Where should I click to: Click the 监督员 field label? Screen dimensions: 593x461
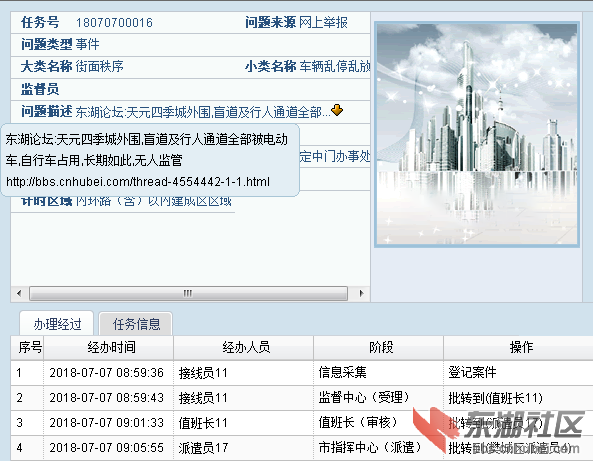point(40,89)
